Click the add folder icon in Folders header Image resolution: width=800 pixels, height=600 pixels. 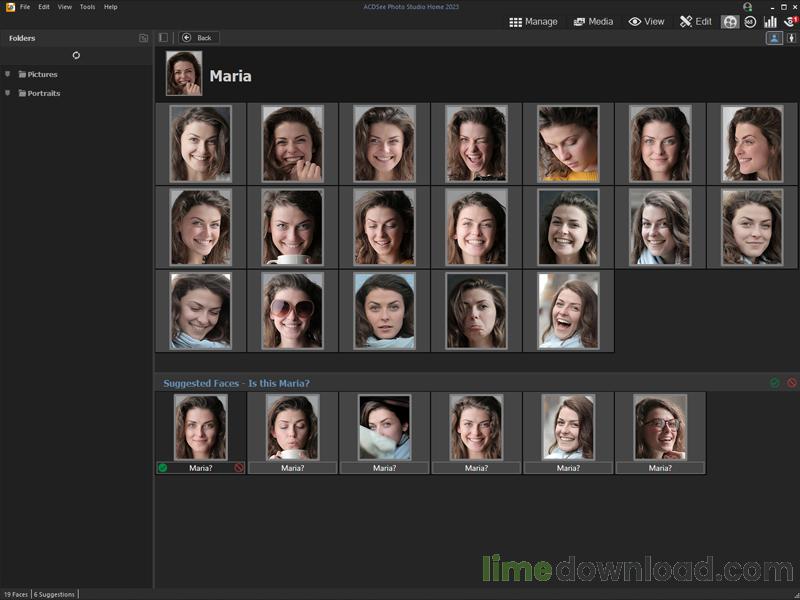point(143,38)
